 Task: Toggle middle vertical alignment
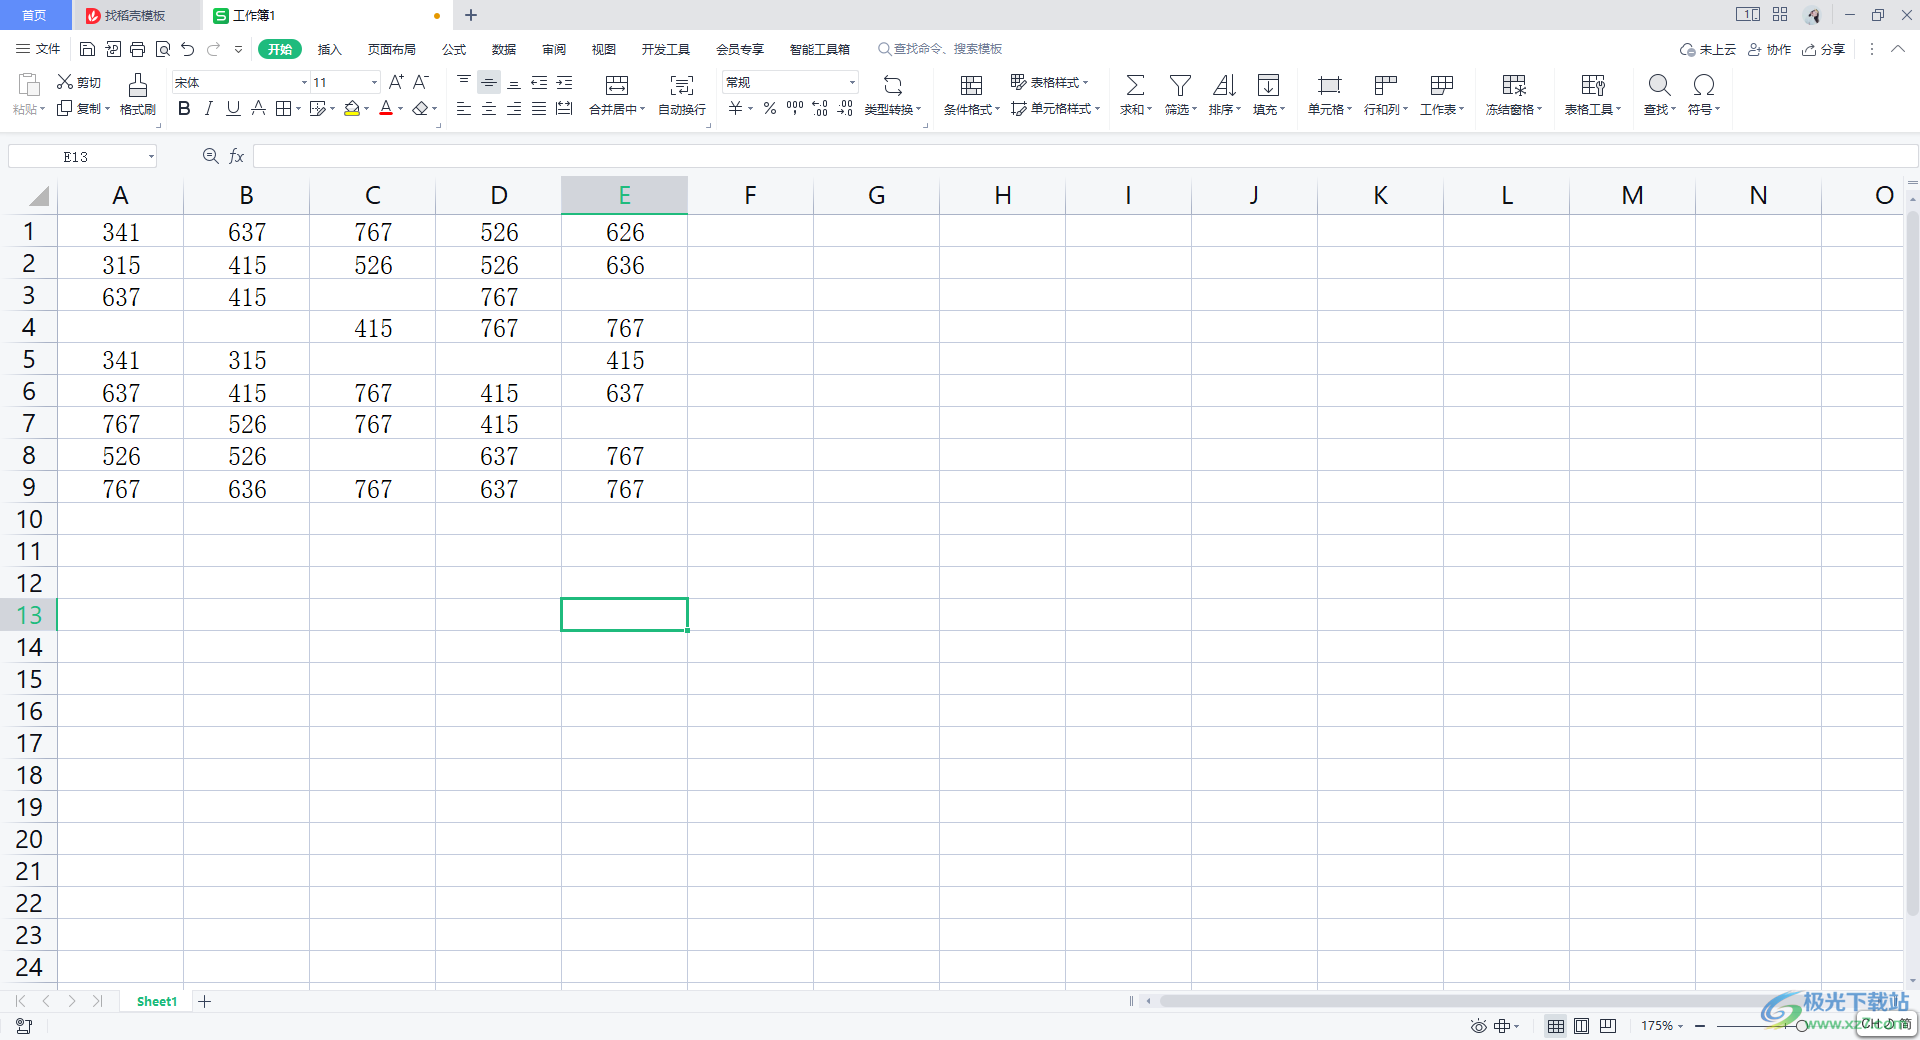489,82
